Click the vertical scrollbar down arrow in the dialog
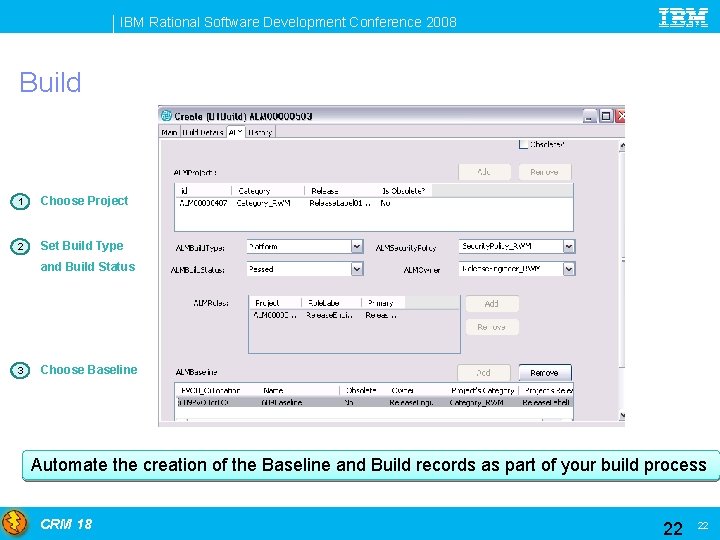 tap(622, 415)
